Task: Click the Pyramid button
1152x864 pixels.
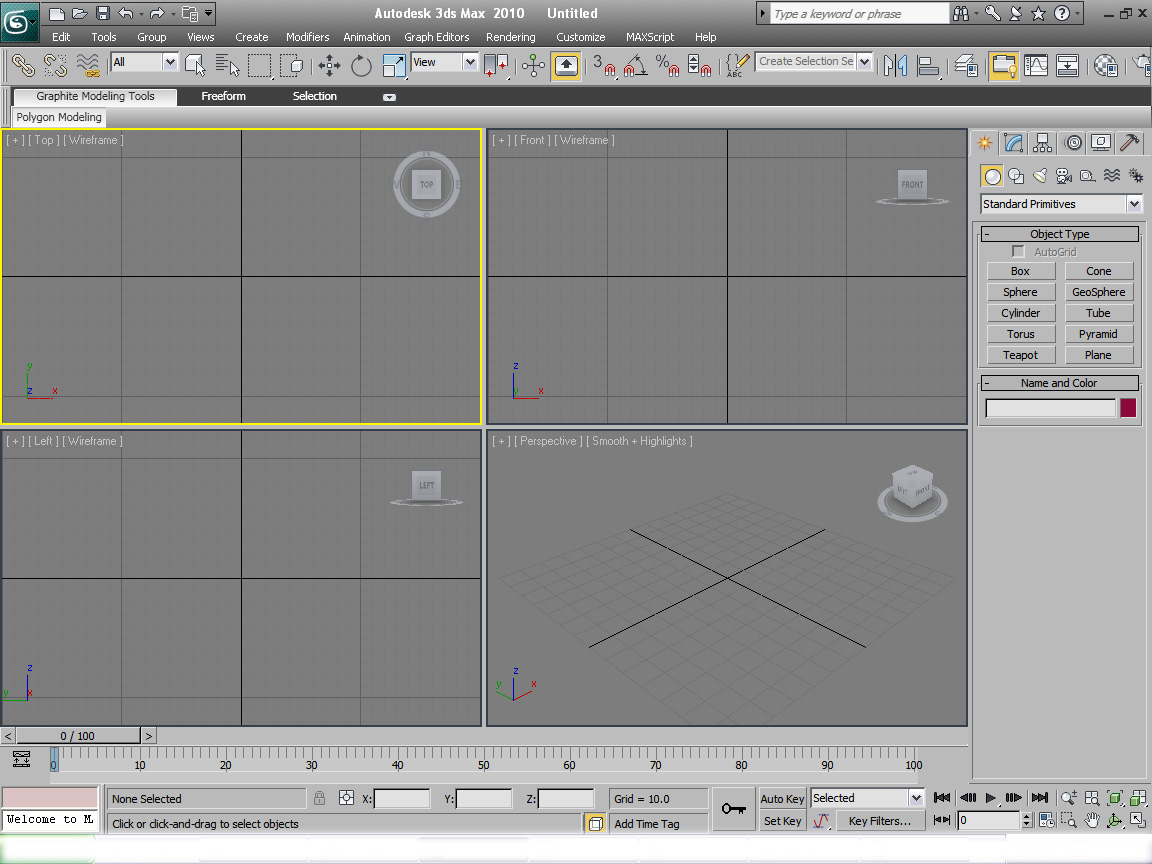Action: click(1098, 334)
